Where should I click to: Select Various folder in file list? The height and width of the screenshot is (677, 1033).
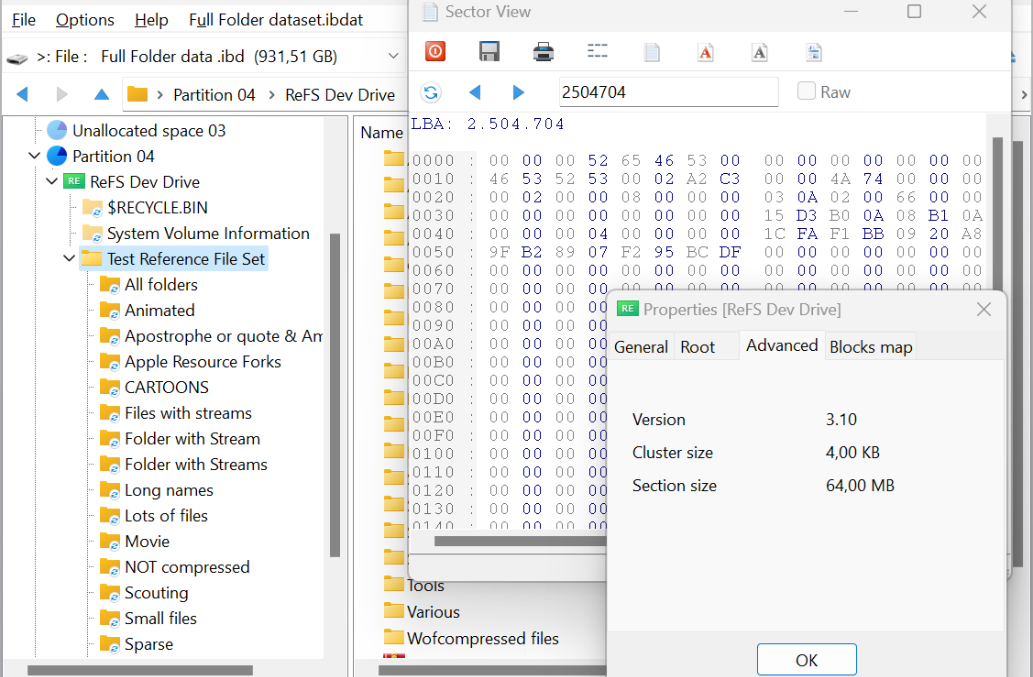click(433, 612)
